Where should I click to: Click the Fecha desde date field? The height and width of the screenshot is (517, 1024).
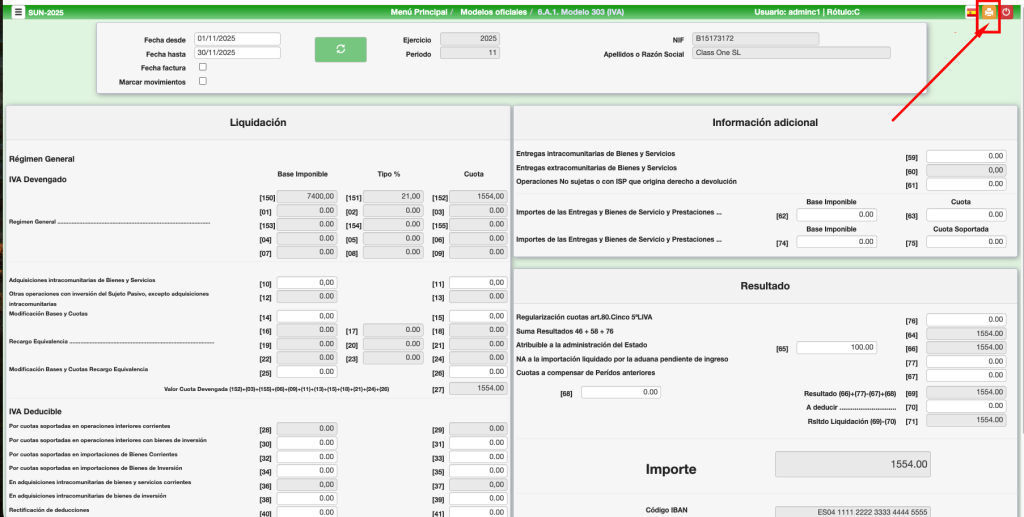click(x=237, y=39)
